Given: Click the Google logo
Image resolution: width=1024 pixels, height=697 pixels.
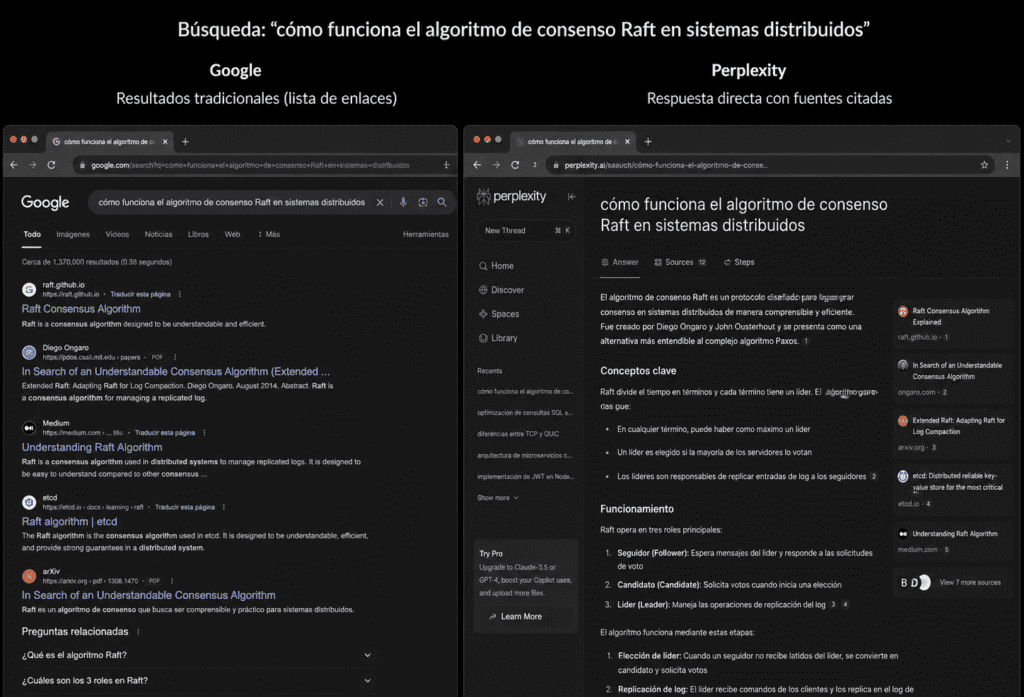Looking at the screenshot, I should (x=45, y=203).
